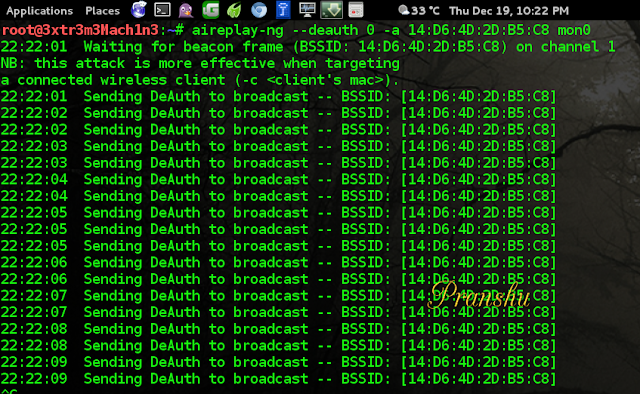Open the desktop recorder icon with red dot

(356, 10)
